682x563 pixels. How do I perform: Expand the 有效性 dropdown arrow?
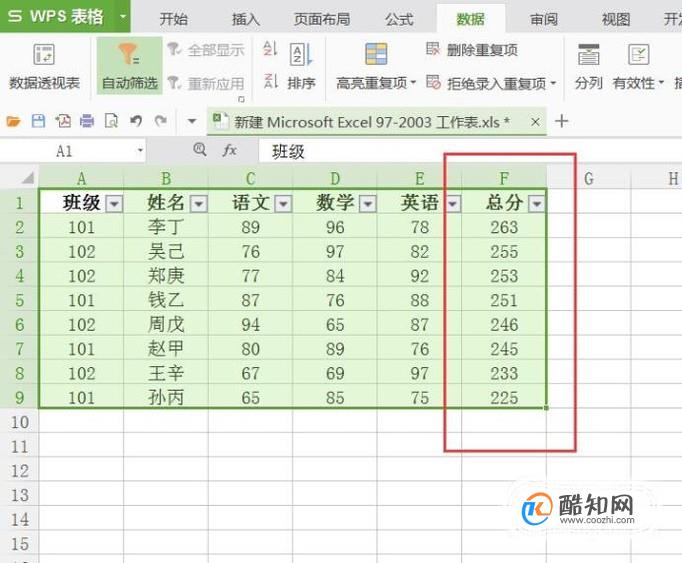(661, 82)
